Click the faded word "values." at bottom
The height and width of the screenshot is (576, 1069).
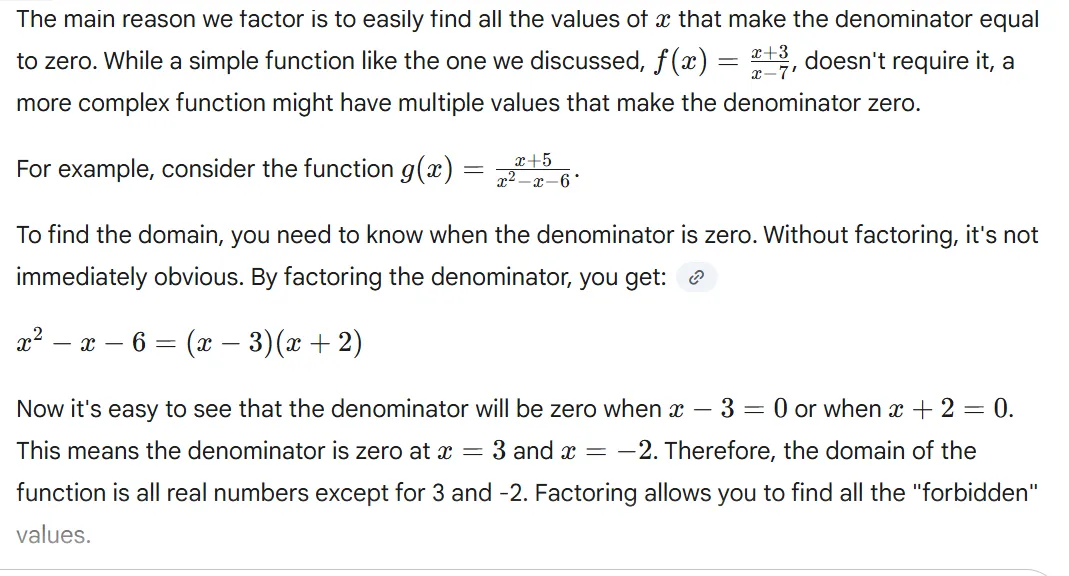pyautogui.click(x=53, y=535)
